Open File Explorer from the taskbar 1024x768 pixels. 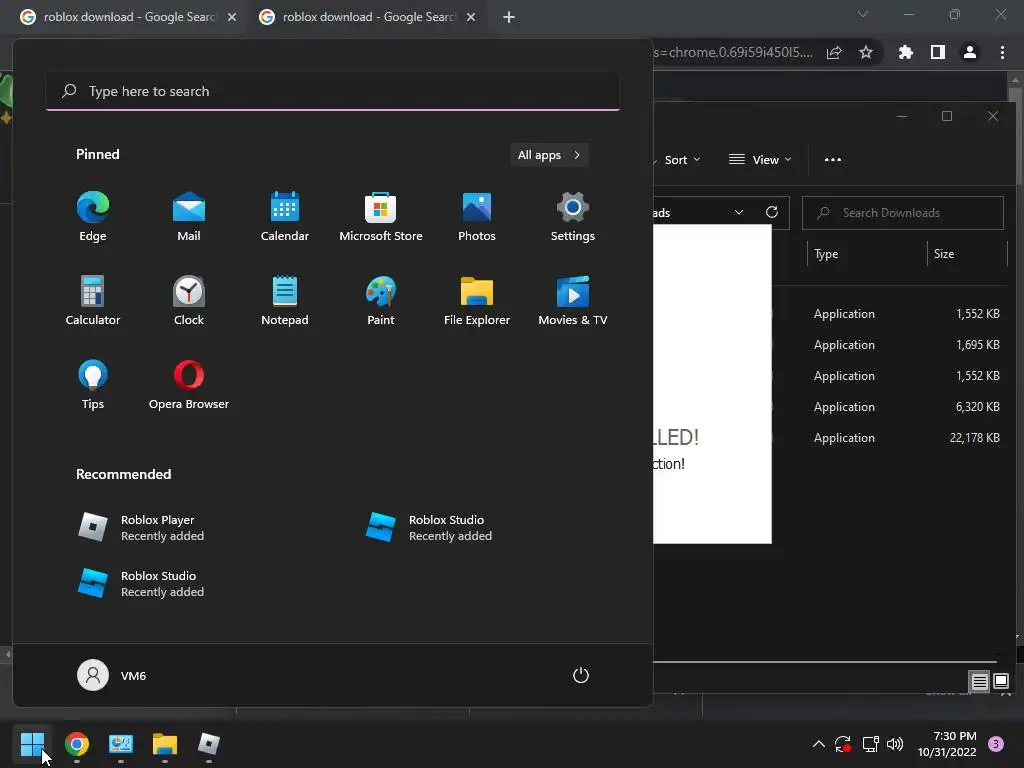[165, 744]
